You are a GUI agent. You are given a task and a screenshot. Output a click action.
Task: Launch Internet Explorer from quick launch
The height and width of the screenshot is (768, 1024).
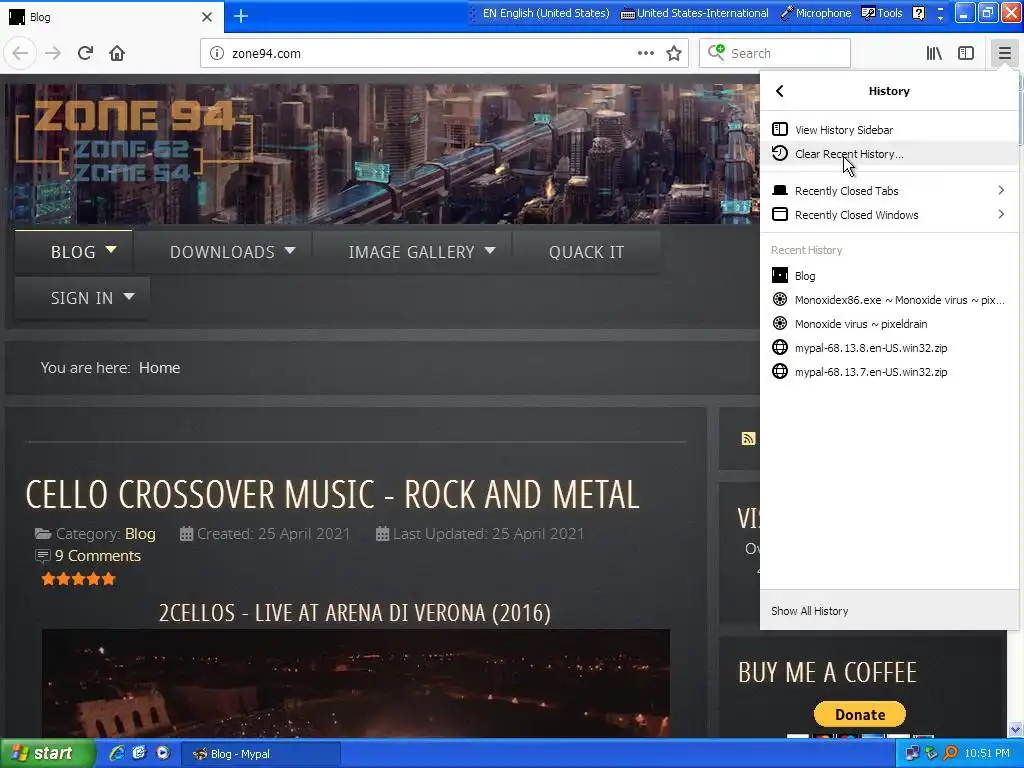click(x=117, y=753)
